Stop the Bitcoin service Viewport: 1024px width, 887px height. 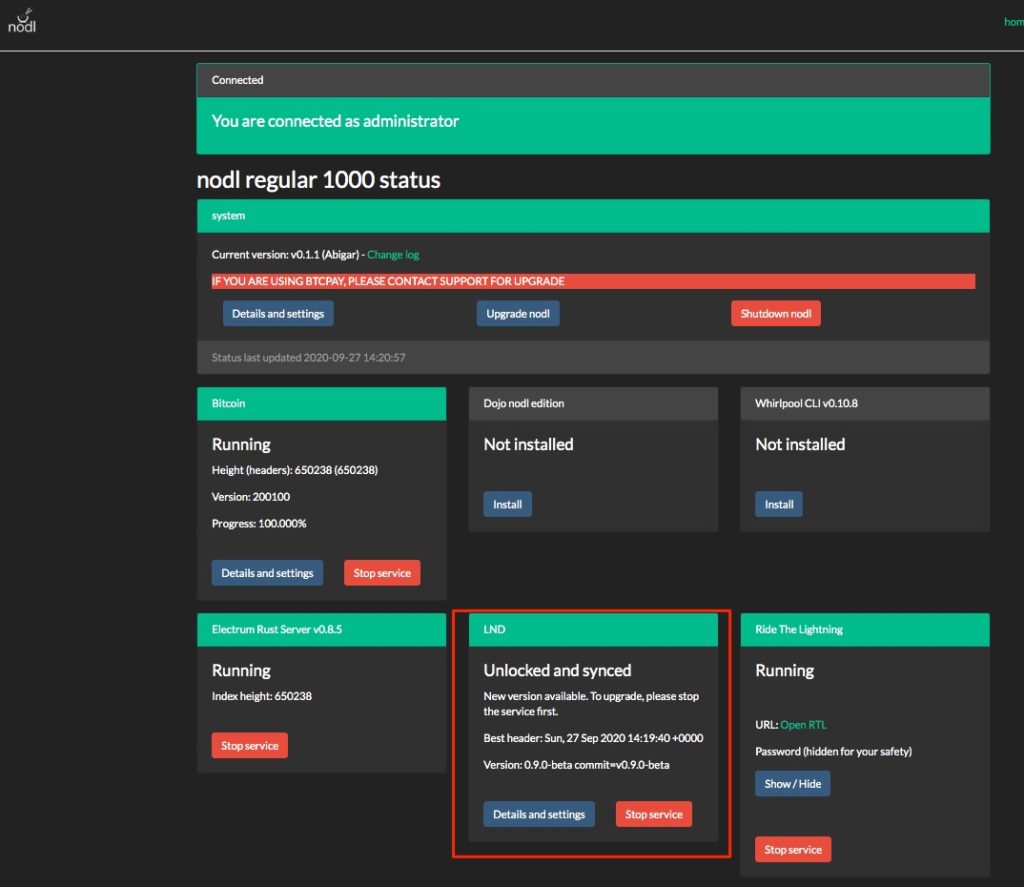[382, 573]
